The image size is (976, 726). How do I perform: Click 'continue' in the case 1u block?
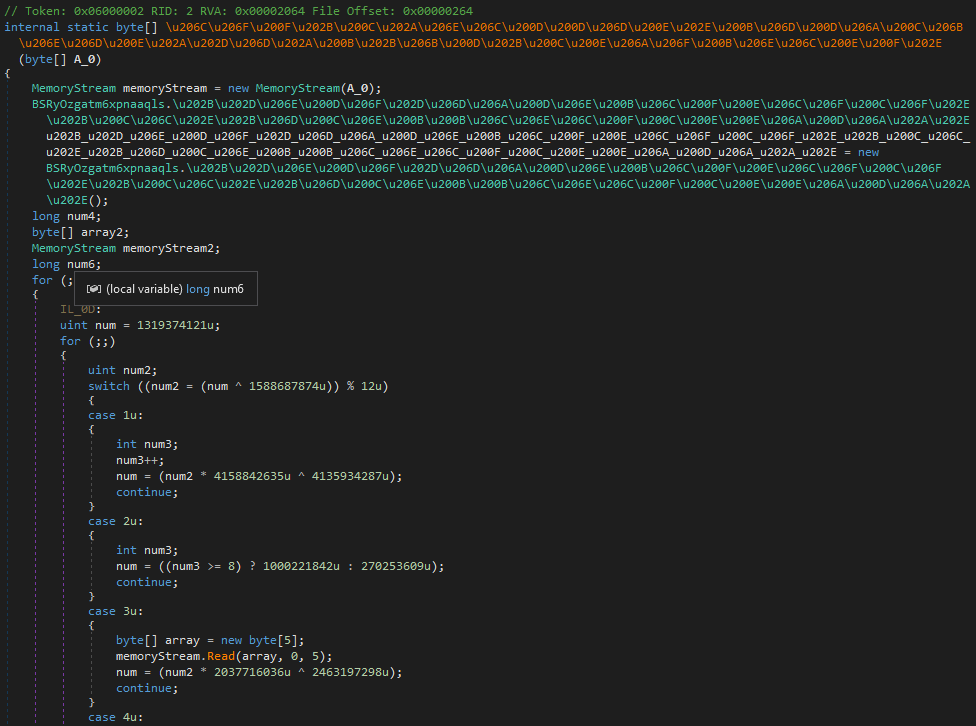click(x=144, y=492)
